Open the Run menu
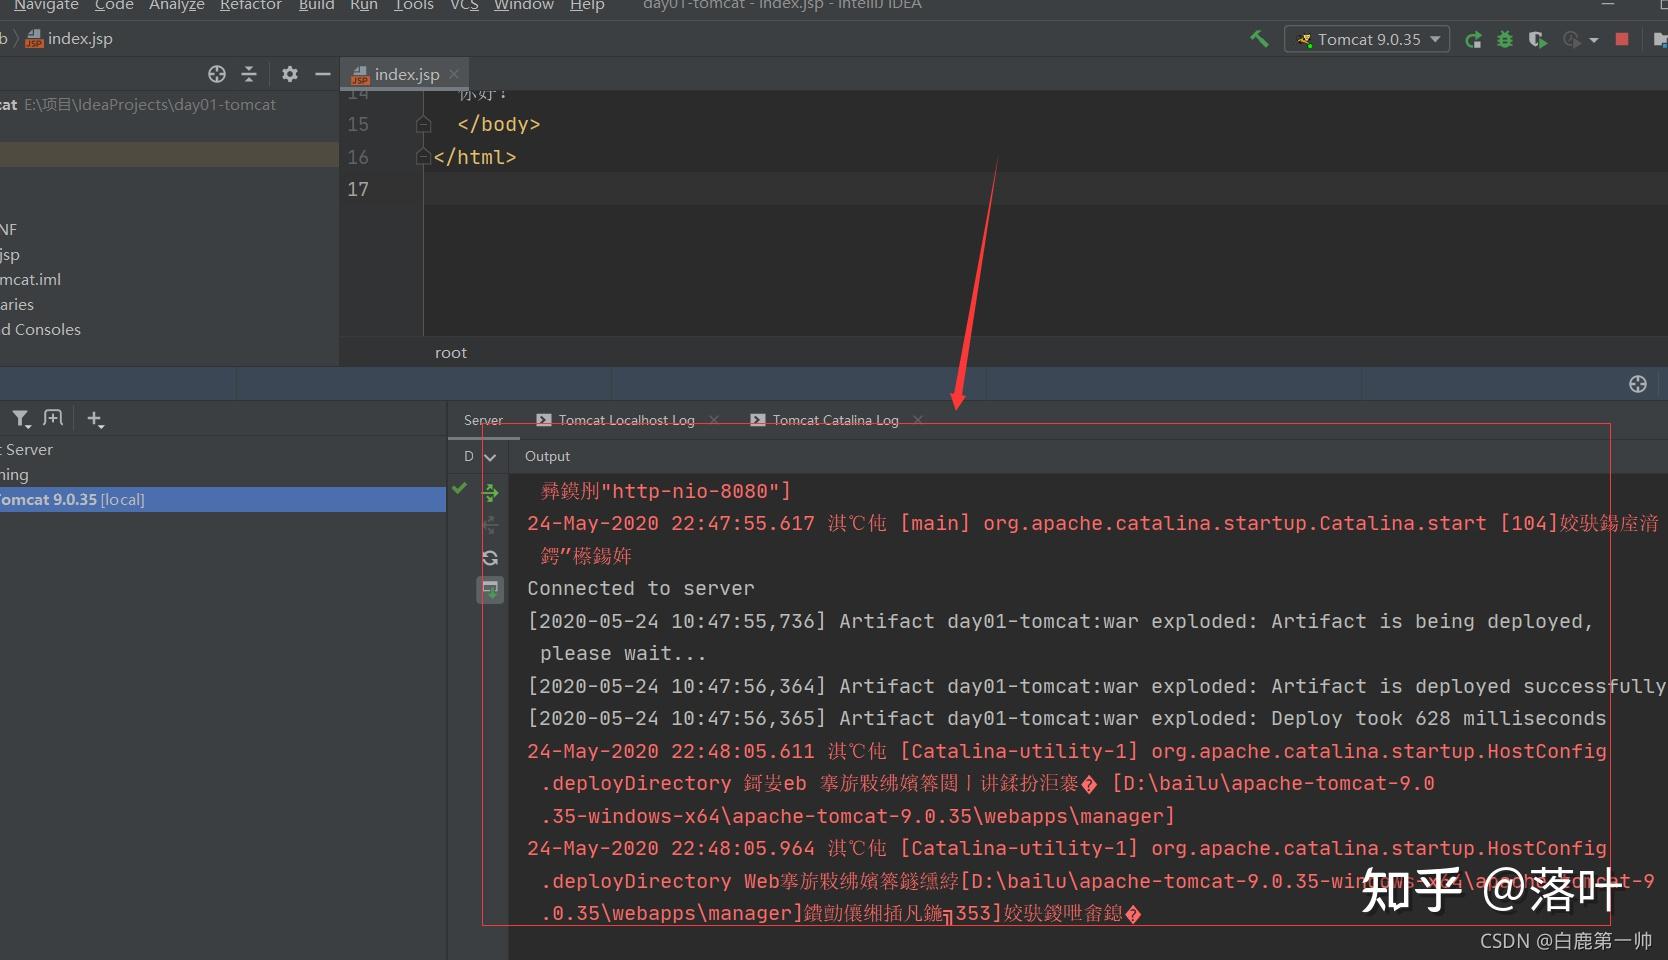Screen dimensions: 1668x960 [364, 5]
